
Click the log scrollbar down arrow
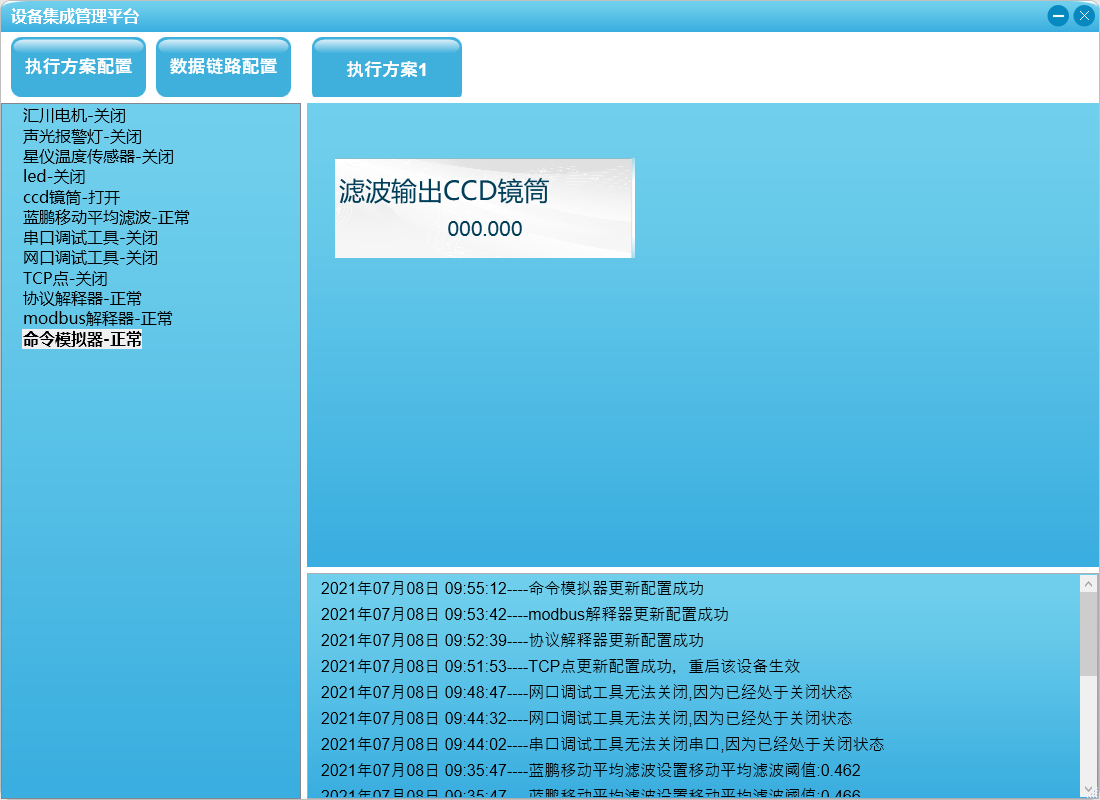click(1088, 789)
